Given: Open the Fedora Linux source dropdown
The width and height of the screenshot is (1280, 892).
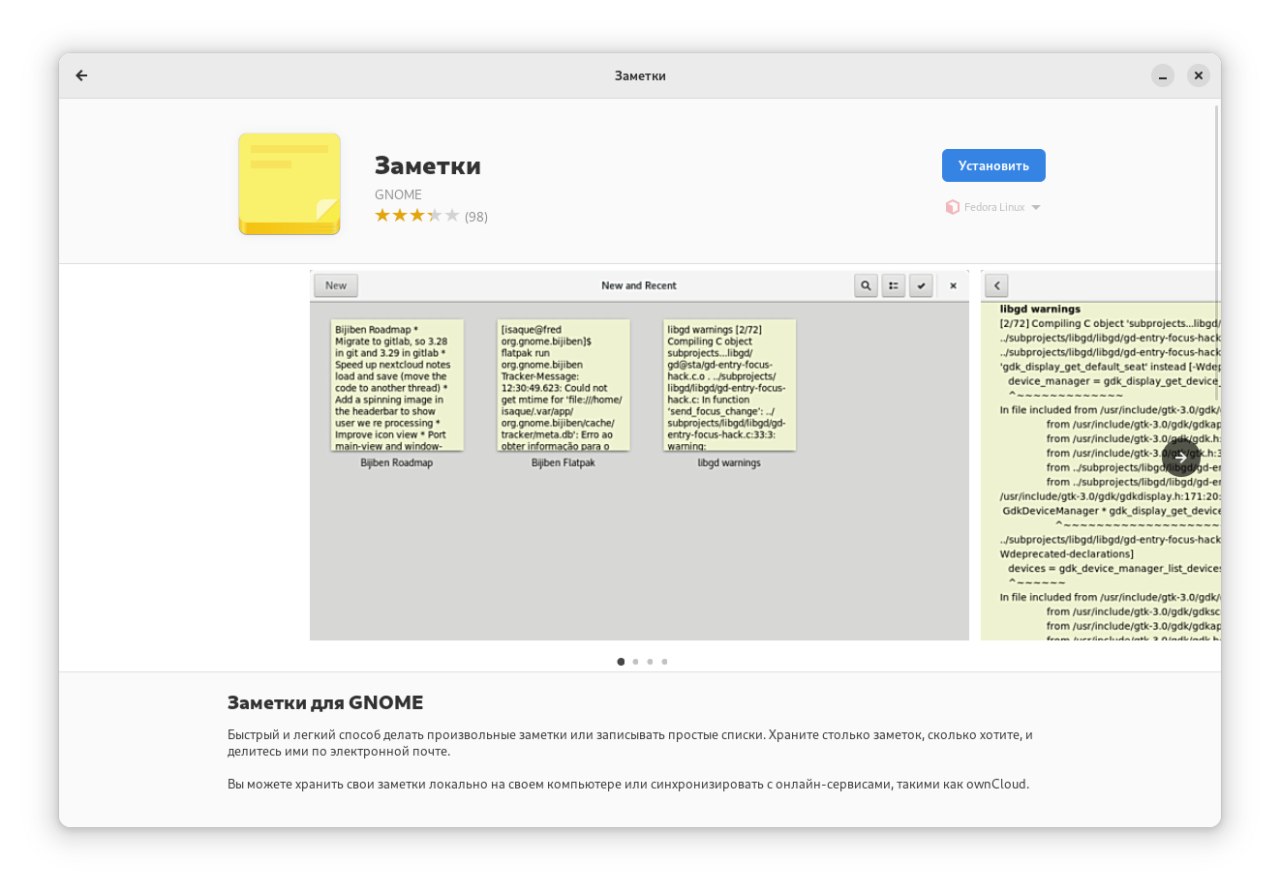Looking at the screenshot, I should click(x=993, y=207).
